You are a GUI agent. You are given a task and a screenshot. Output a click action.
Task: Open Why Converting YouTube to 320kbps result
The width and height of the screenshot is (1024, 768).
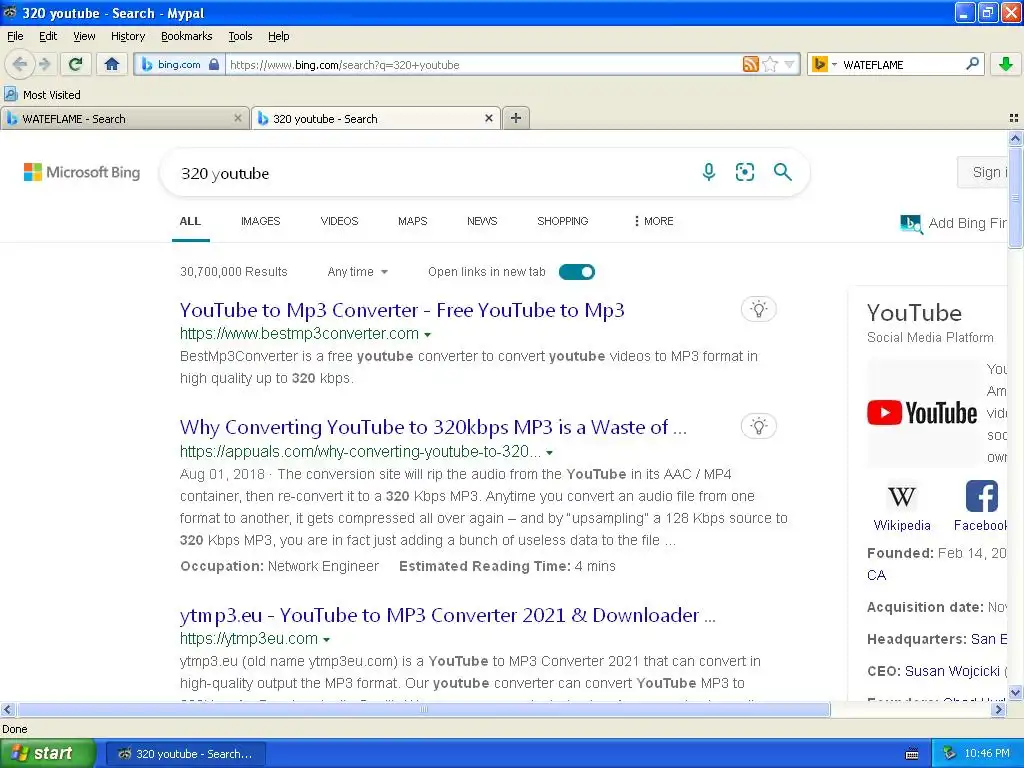coord(433,427)
